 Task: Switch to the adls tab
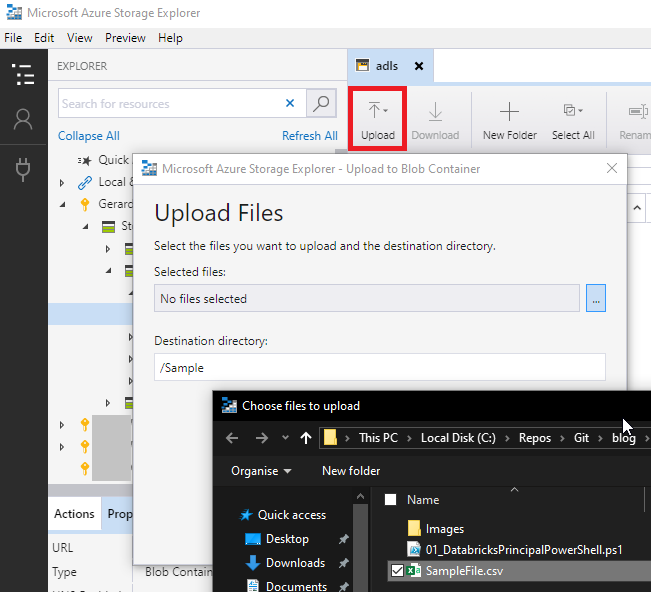pyautogui.click(x=387, y=66)
